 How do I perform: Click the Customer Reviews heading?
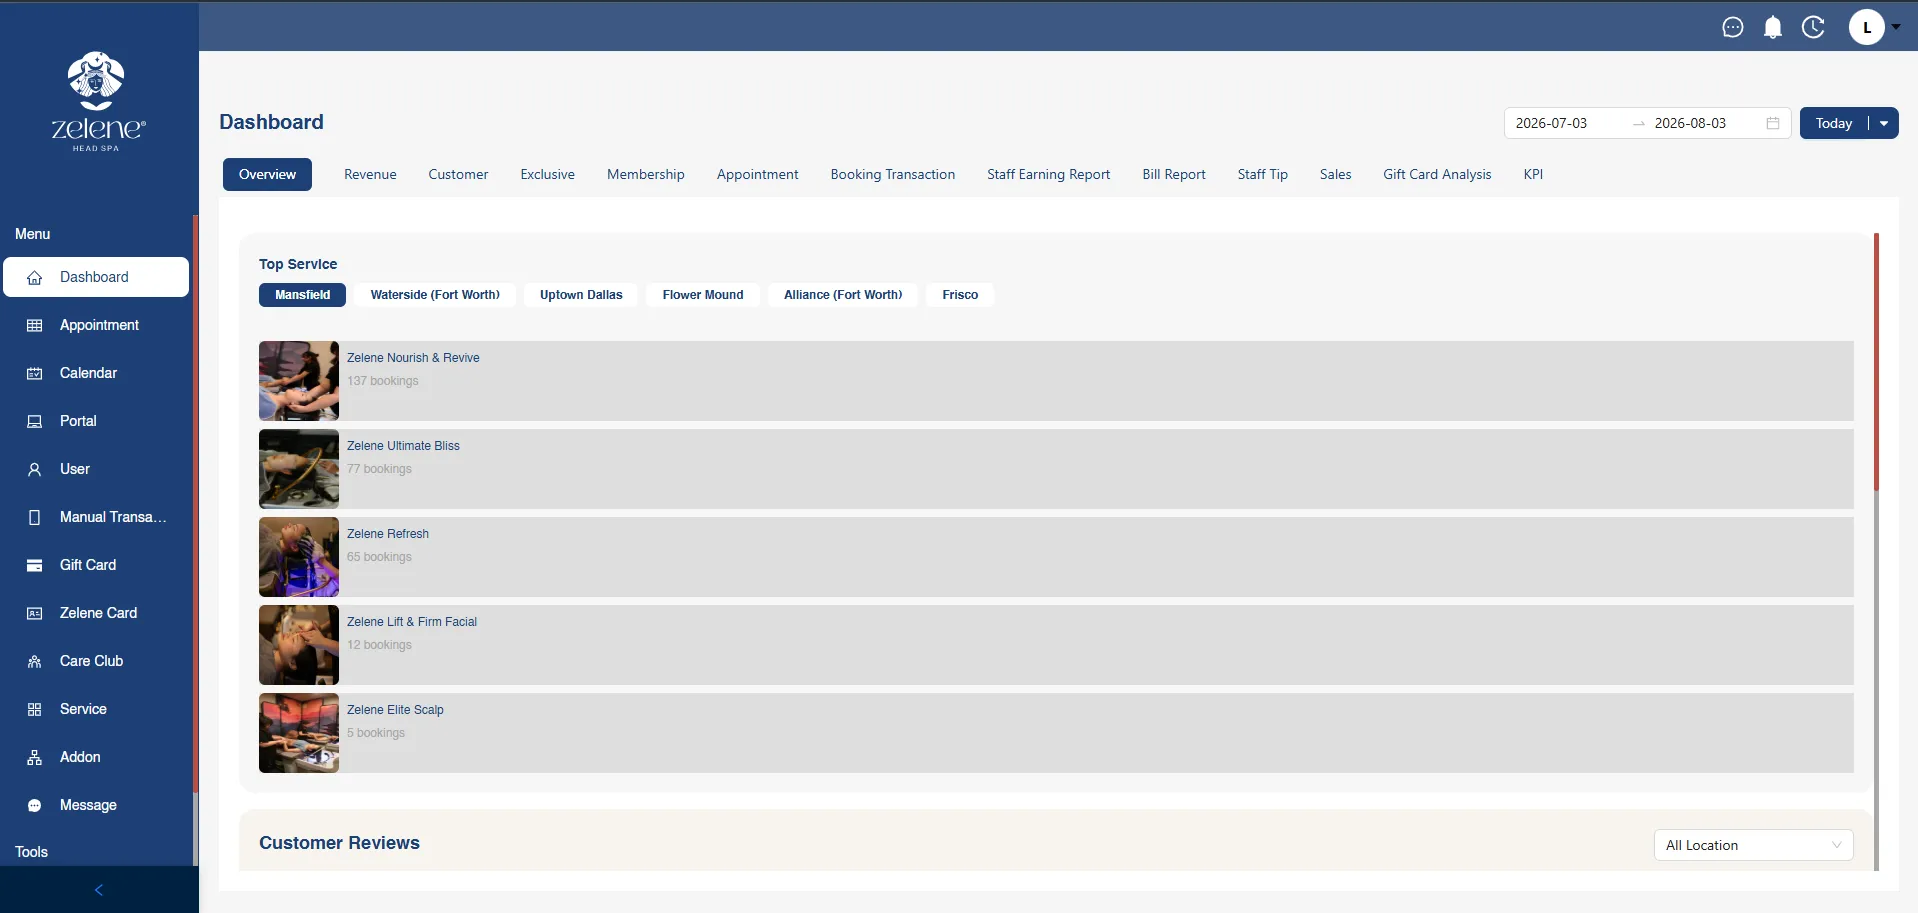(x=339, y=843)
